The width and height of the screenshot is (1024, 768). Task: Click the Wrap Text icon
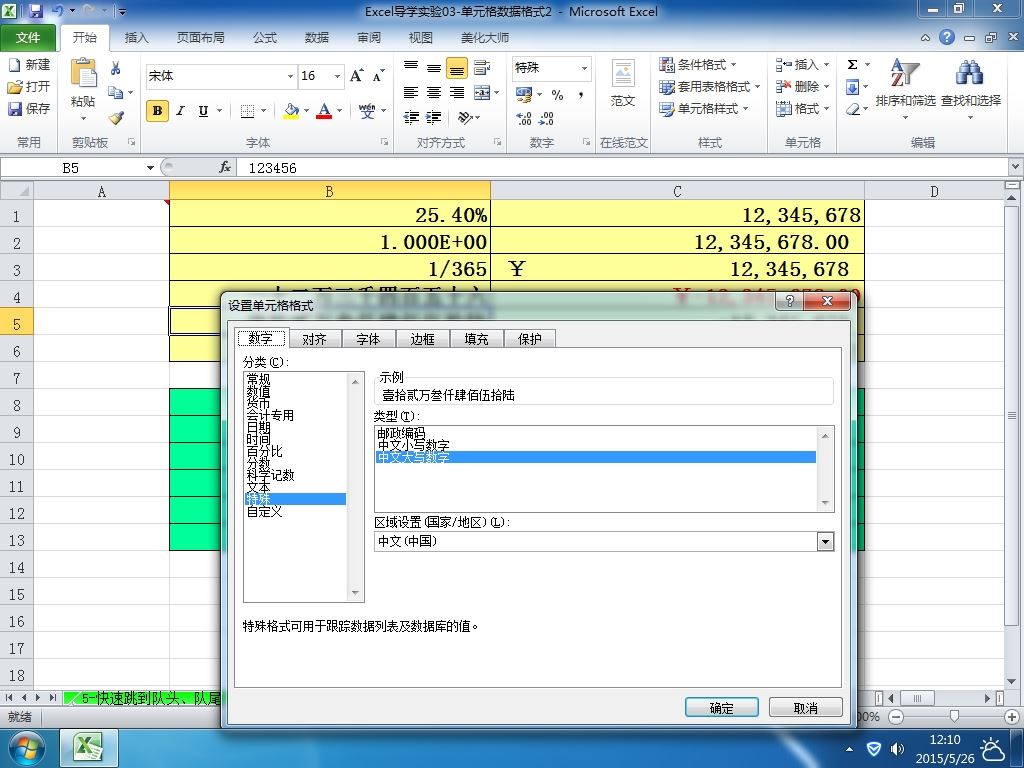point(482,67)
